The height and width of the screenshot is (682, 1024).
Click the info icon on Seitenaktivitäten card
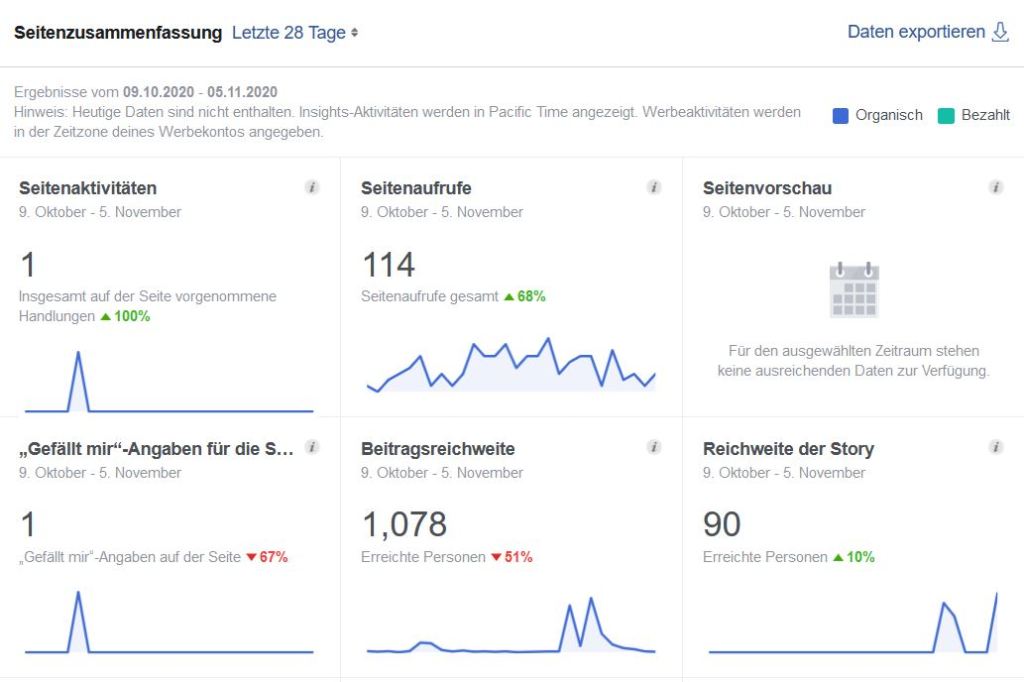pos(312,187)
